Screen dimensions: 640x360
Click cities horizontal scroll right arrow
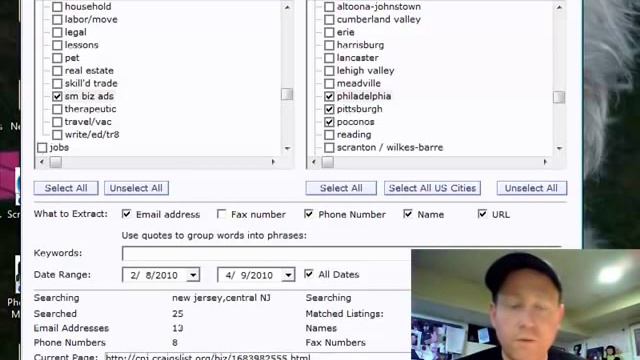click(x=545, y=162)
